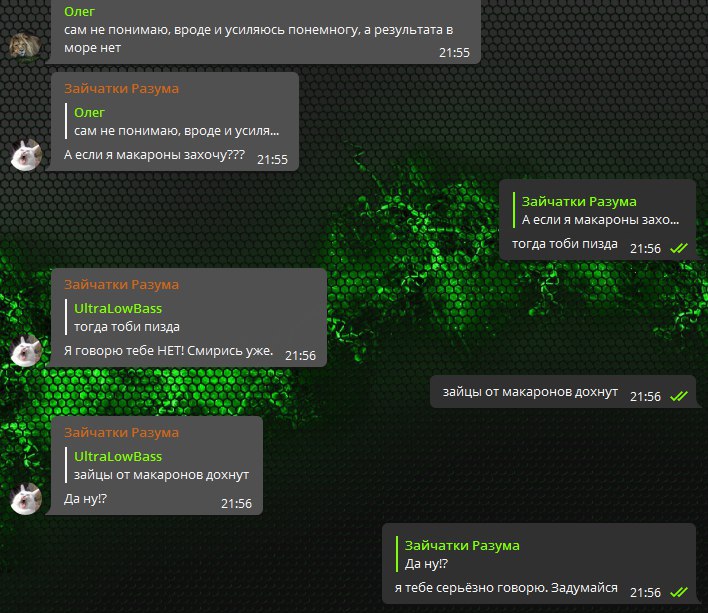Viewport: 708px width, 613px height.
Task: Jump to quoted message 'А если я макароны захо...'
Action: 598,210
